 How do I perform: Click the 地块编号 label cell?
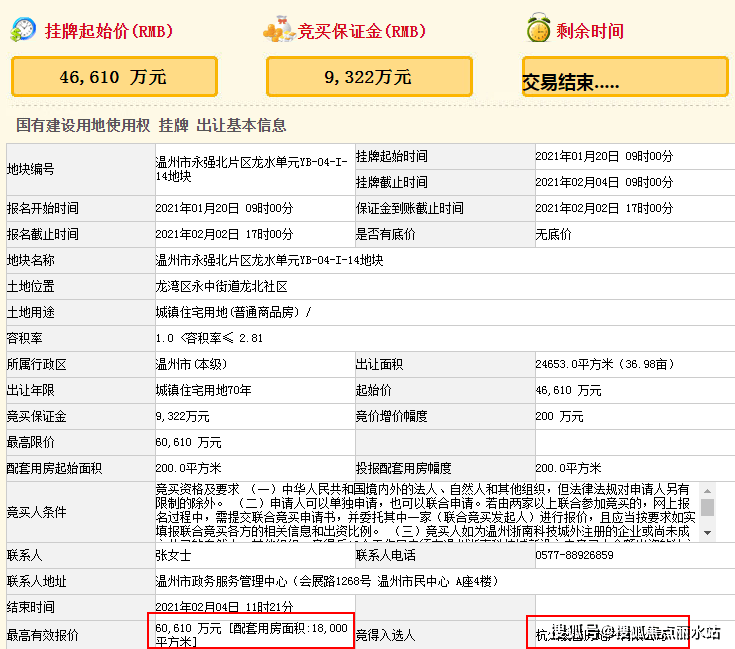click(x=81, y=169)
